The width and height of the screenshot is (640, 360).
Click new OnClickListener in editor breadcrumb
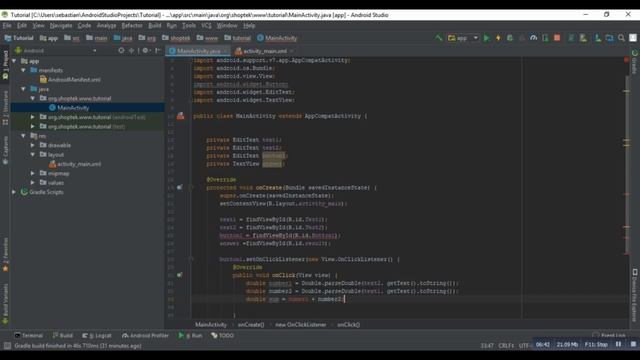(300, 325)
